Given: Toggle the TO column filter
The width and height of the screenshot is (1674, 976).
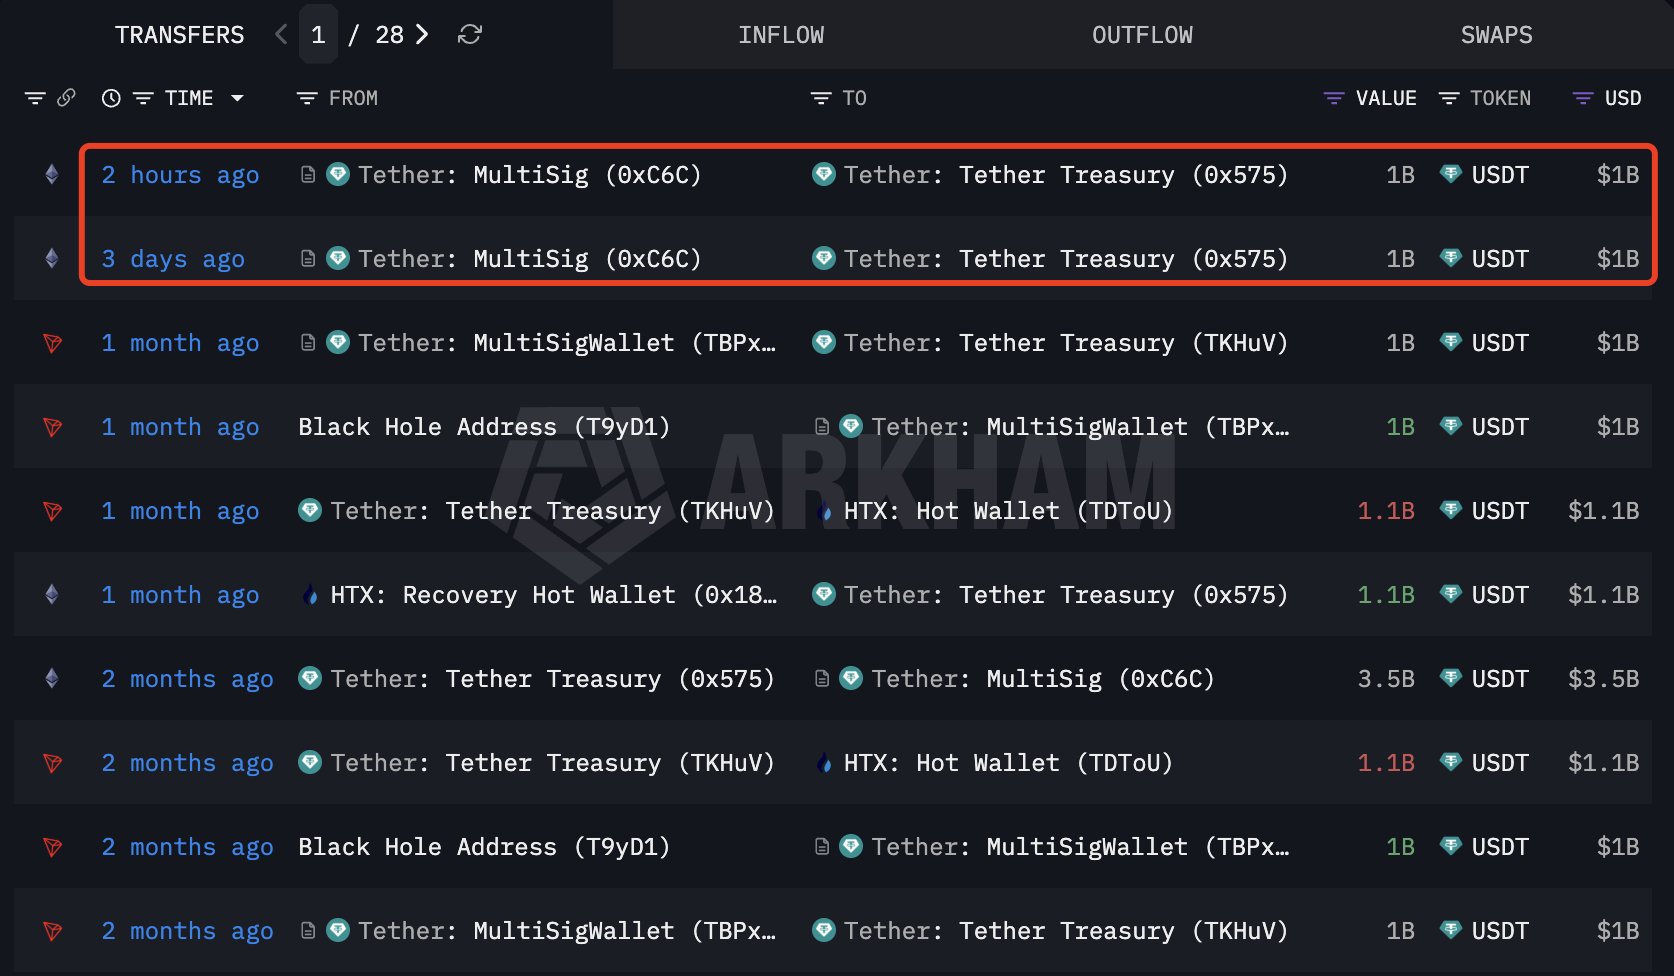Looking at the screenshot, I should (x=820, y=98).
